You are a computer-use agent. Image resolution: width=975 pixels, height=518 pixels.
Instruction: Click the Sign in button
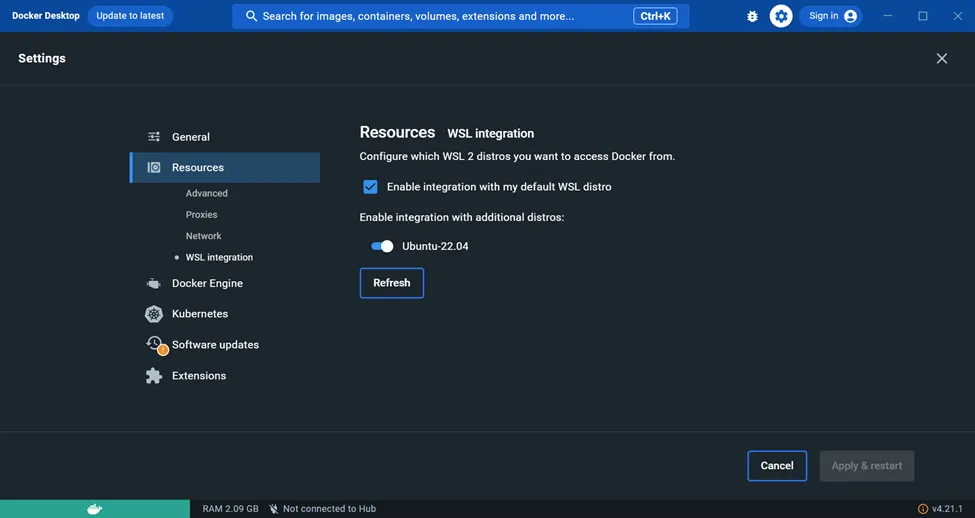831,16
